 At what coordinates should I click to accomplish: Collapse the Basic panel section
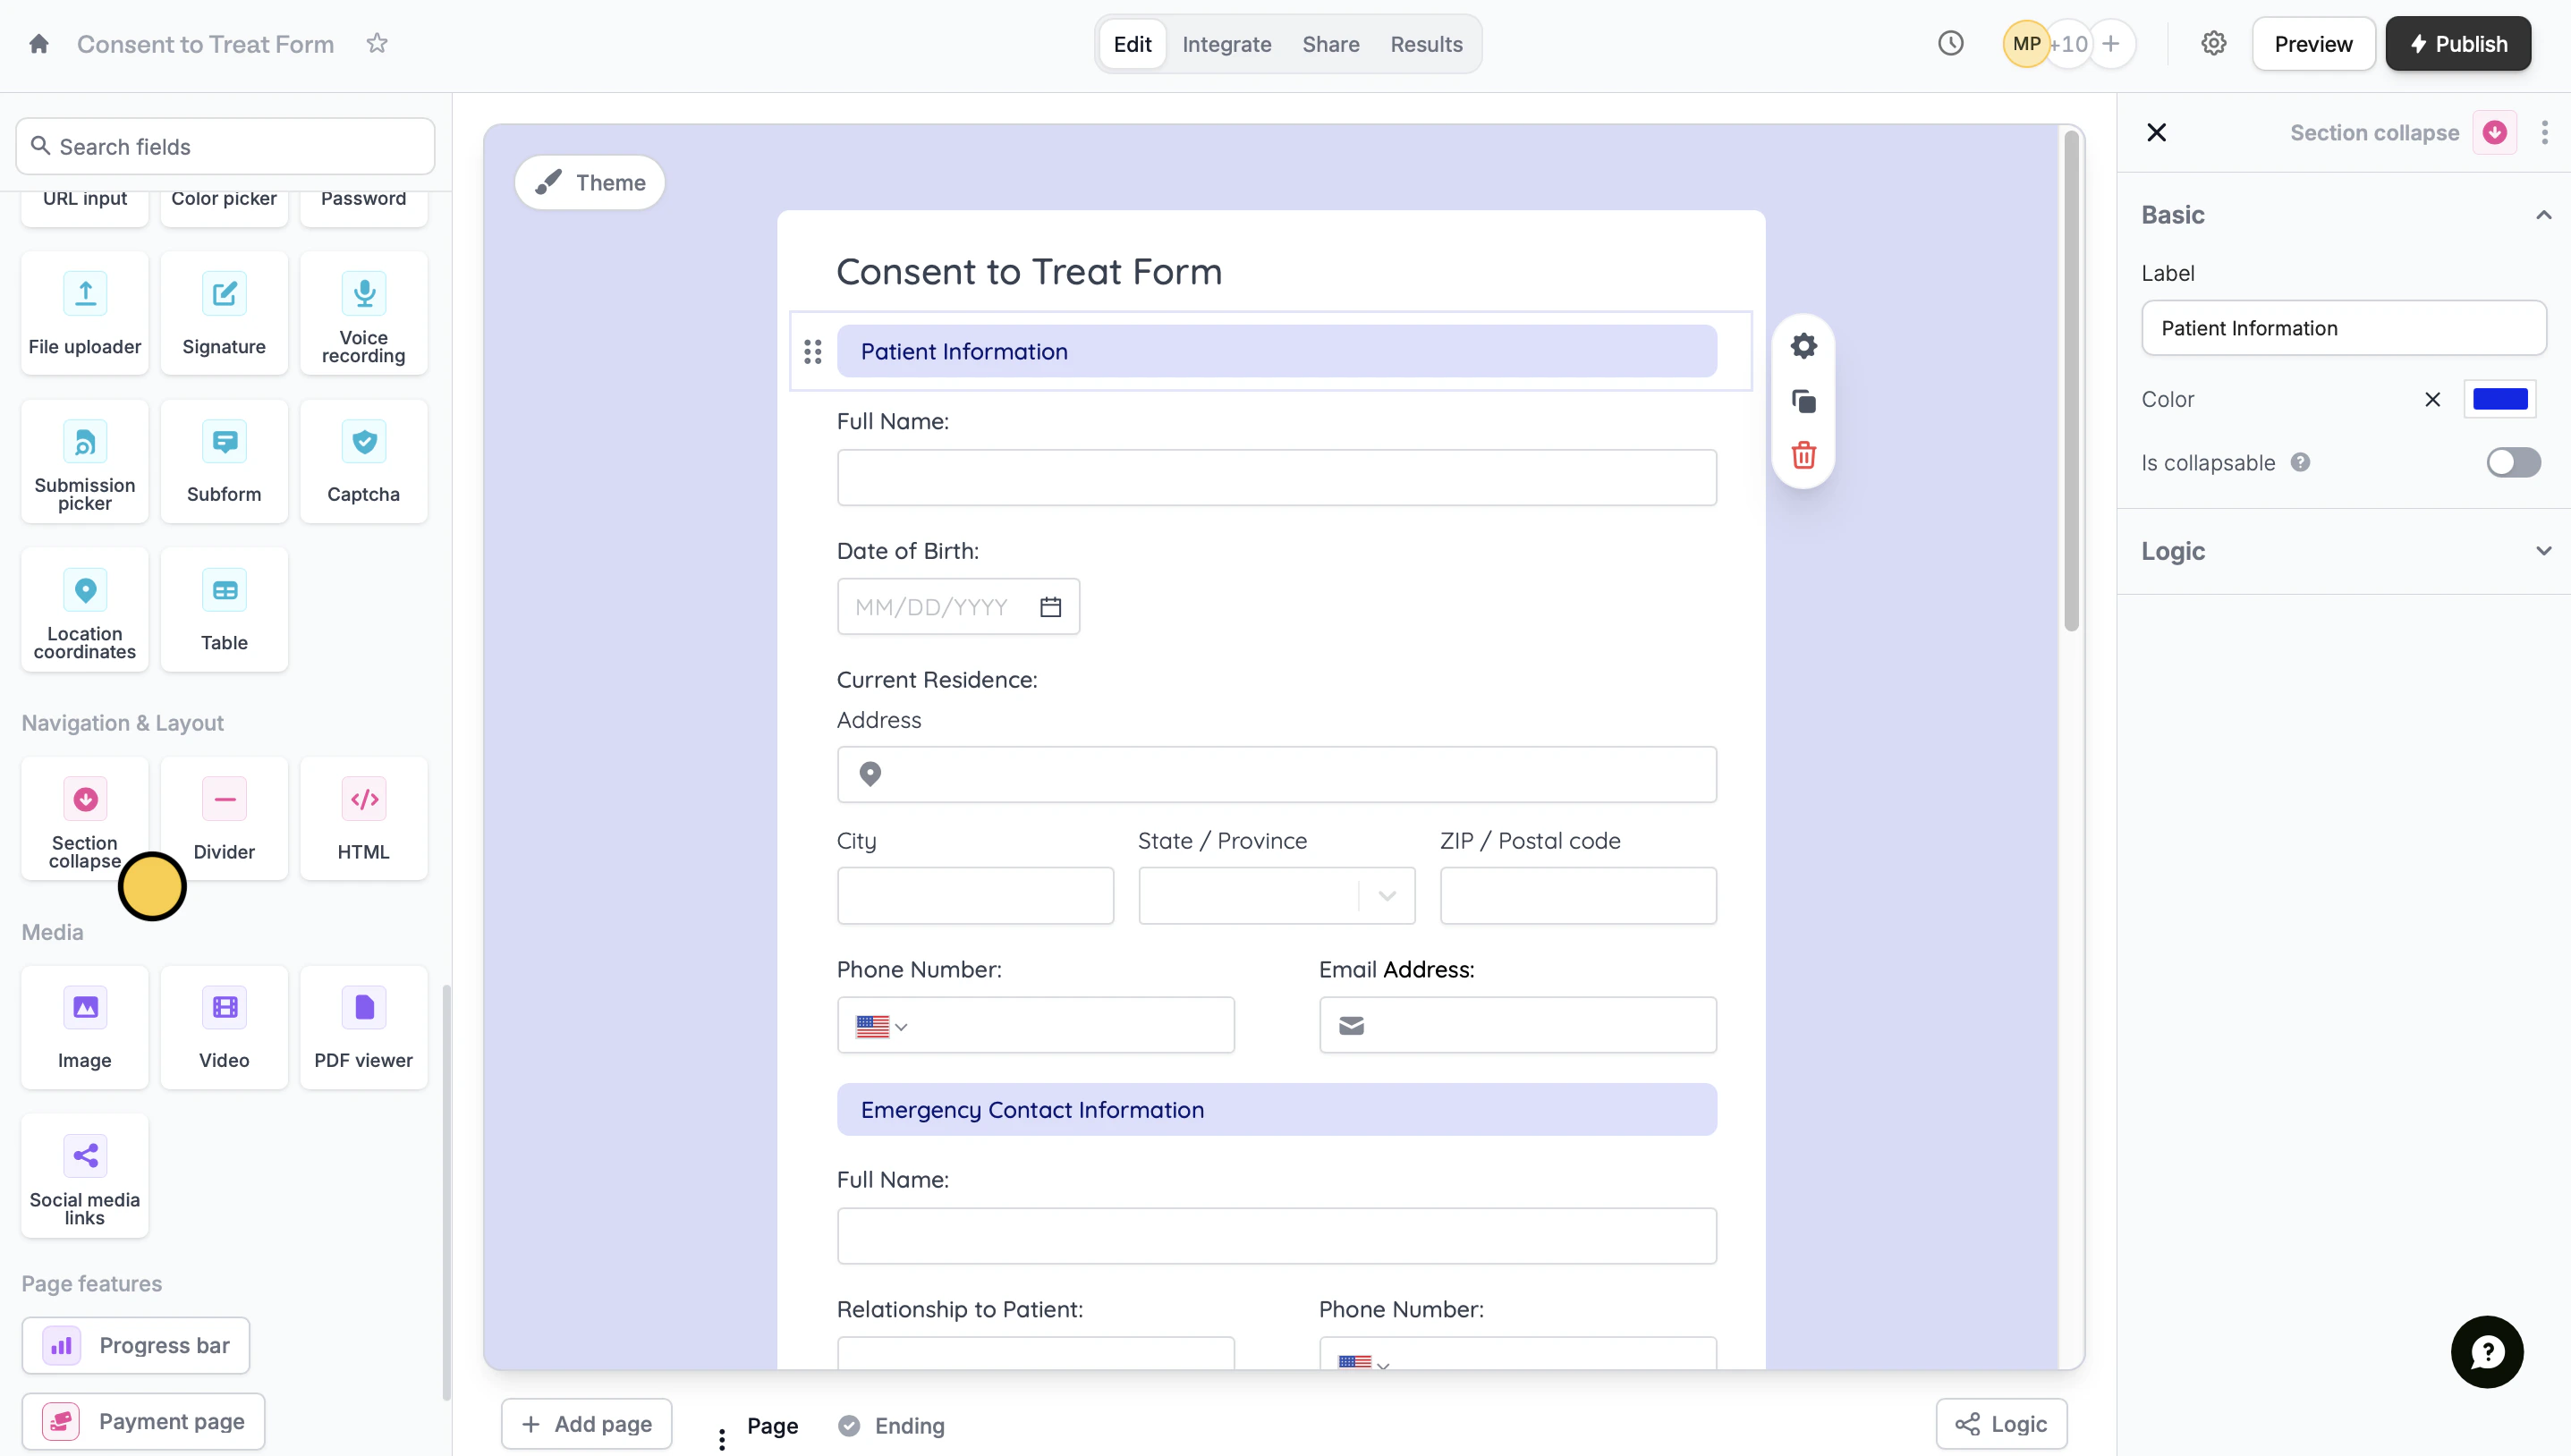click(x=2543, y=215)
